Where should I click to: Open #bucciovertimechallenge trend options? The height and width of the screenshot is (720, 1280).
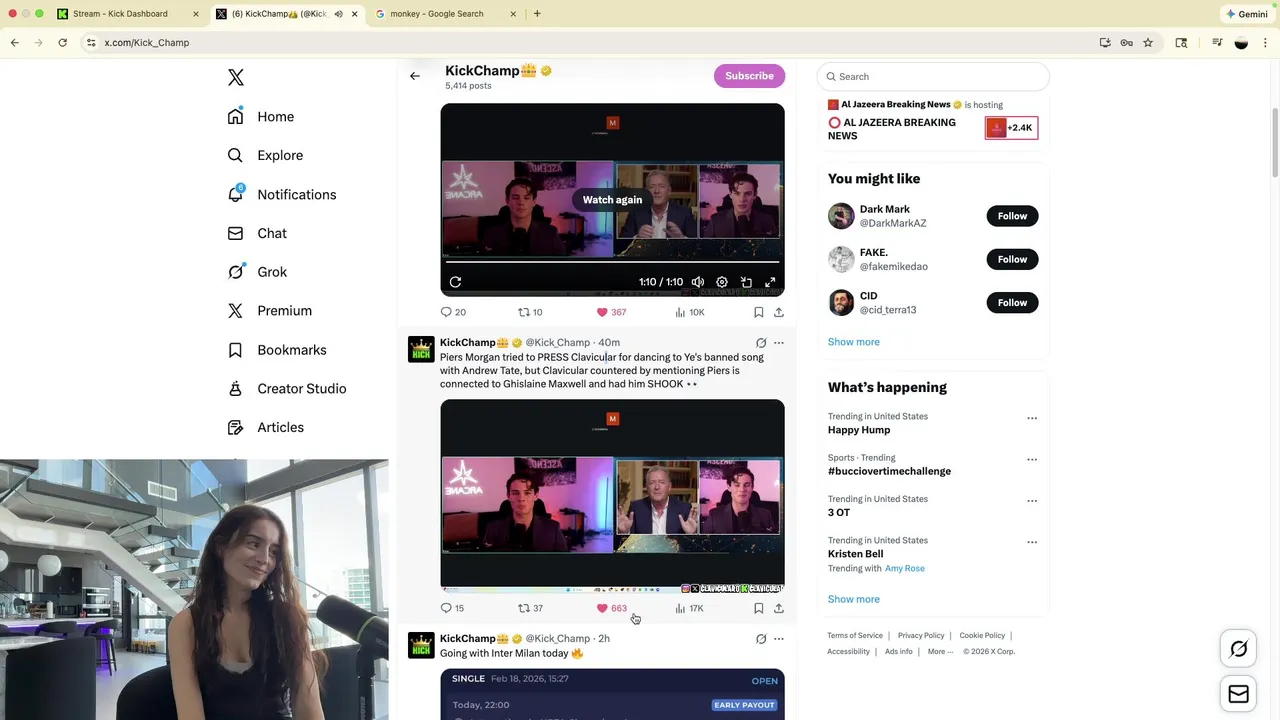click(1032, 460)
